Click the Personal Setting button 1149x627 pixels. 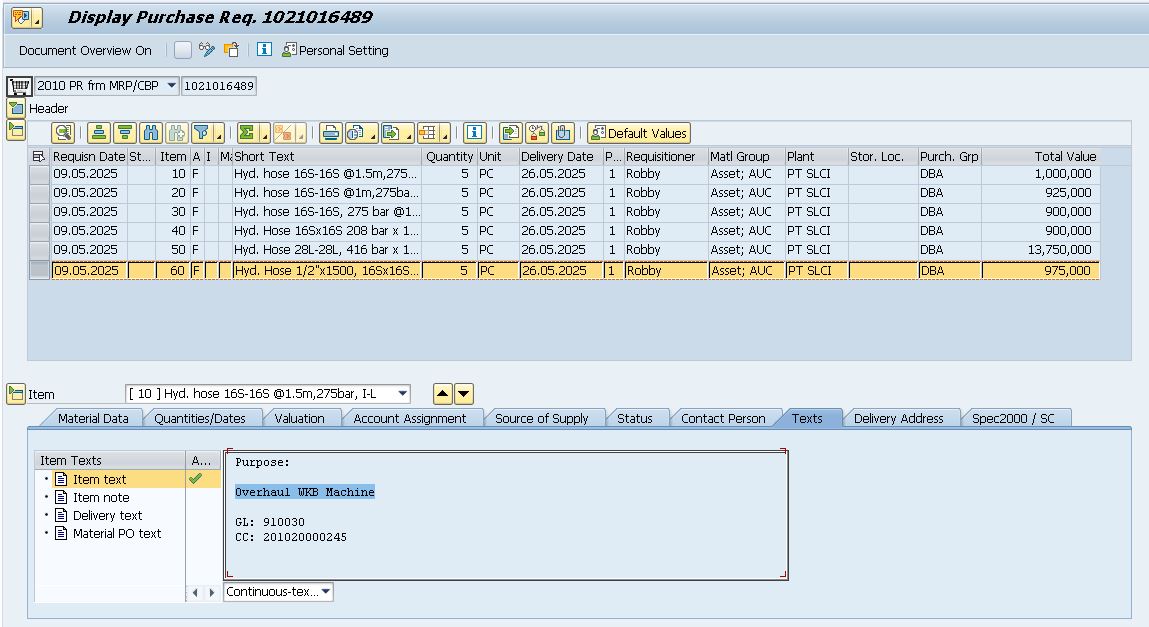pos(336,50)
